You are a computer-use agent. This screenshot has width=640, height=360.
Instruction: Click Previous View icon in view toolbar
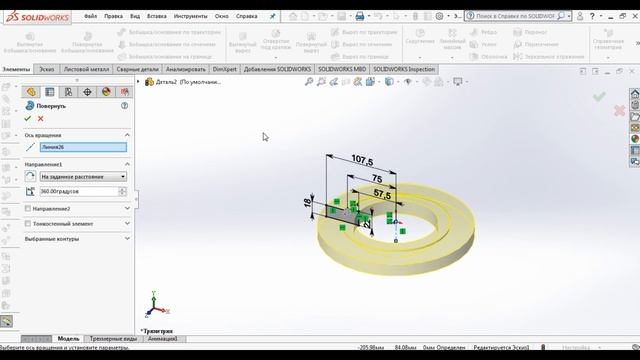tap(333, 82)
